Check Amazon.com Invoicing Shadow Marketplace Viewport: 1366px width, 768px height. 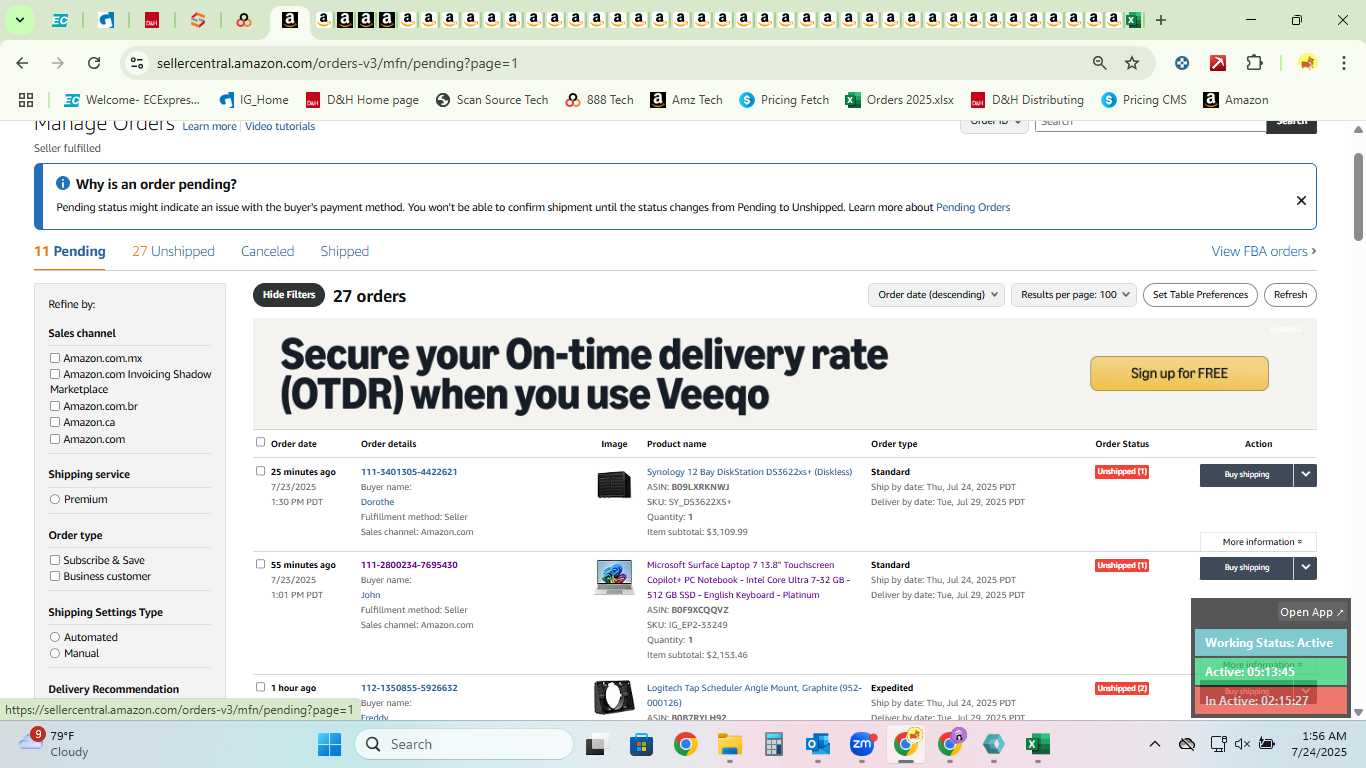coord(55,374)
